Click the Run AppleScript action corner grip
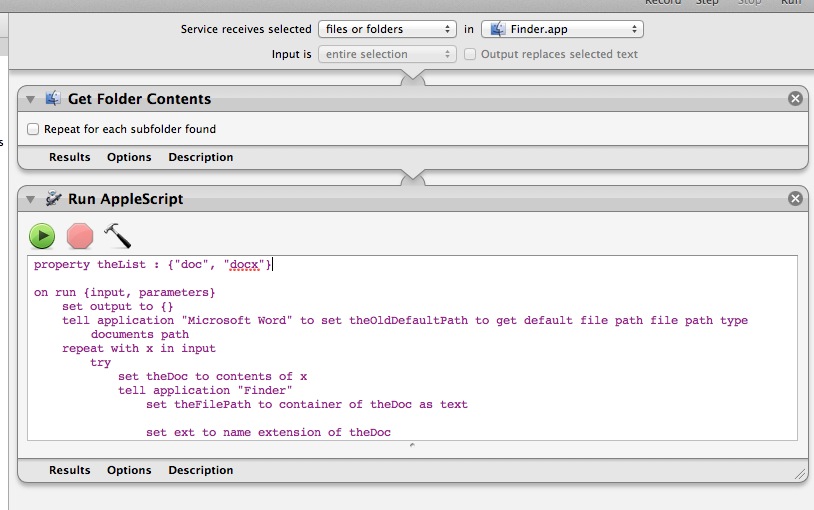The image size is (814, 510). click(800, 474)
